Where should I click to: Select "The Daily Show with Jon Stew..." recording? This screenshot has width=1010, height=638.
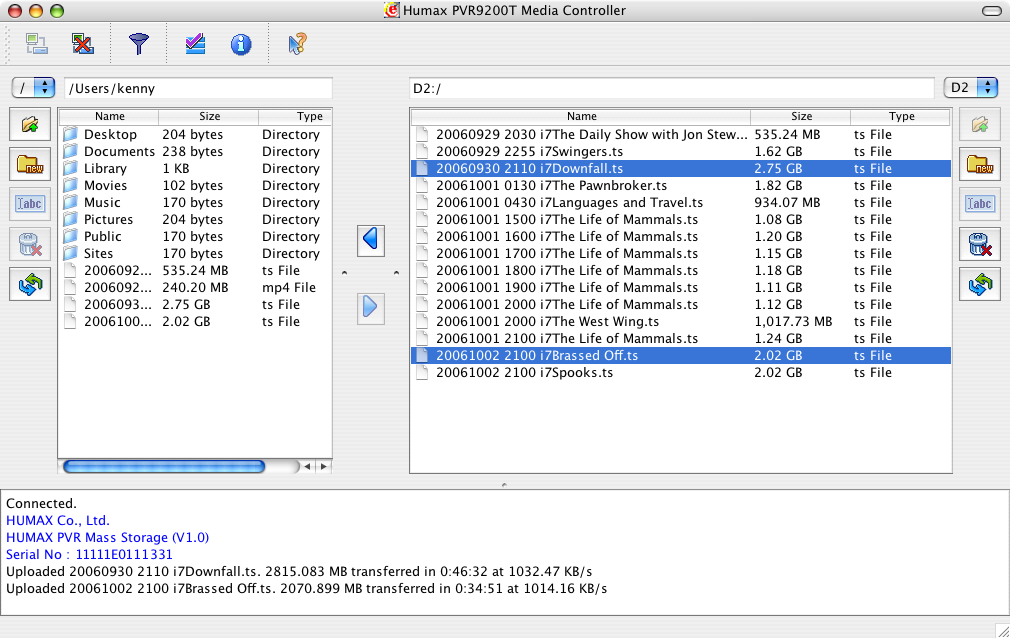[681, 135]
